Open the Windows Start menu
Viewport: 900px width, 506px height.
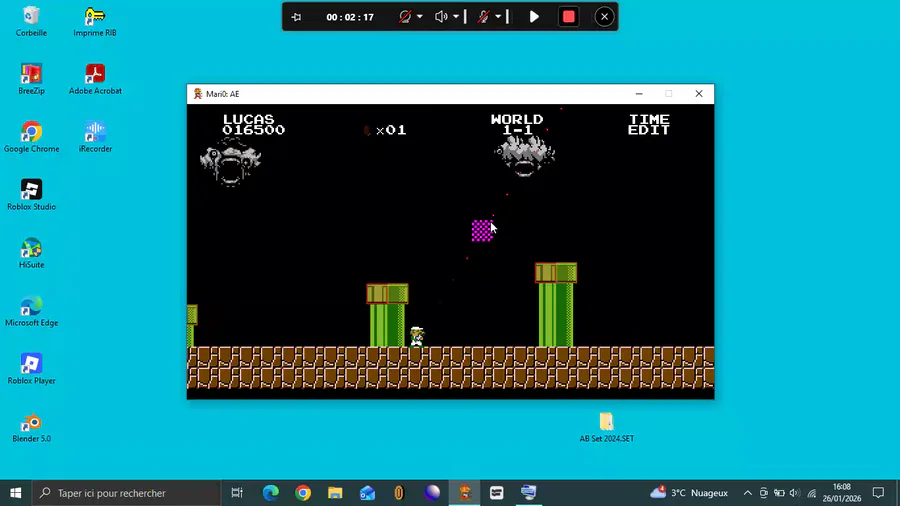(15, 493)
